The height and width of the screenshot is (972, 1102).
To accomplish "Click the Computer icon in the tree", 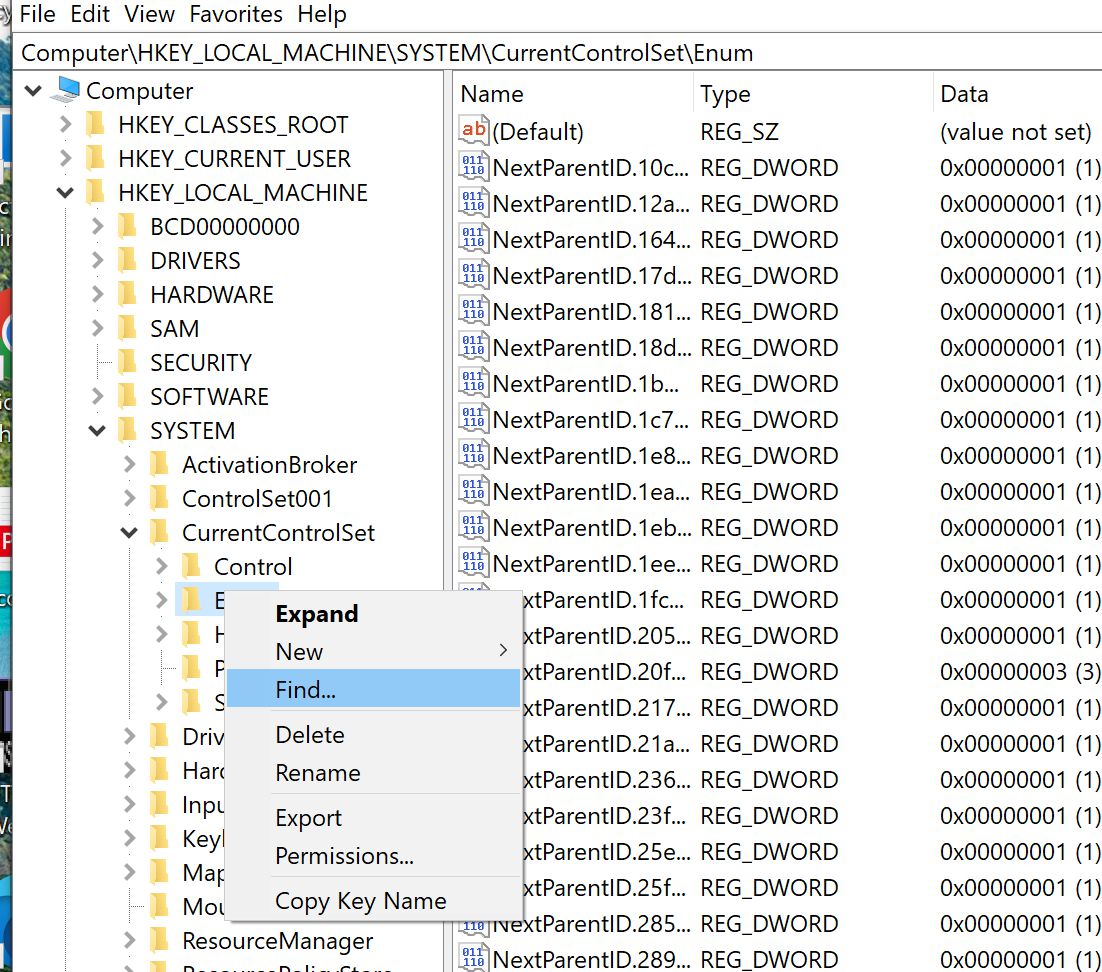I will tap(66, 91).
